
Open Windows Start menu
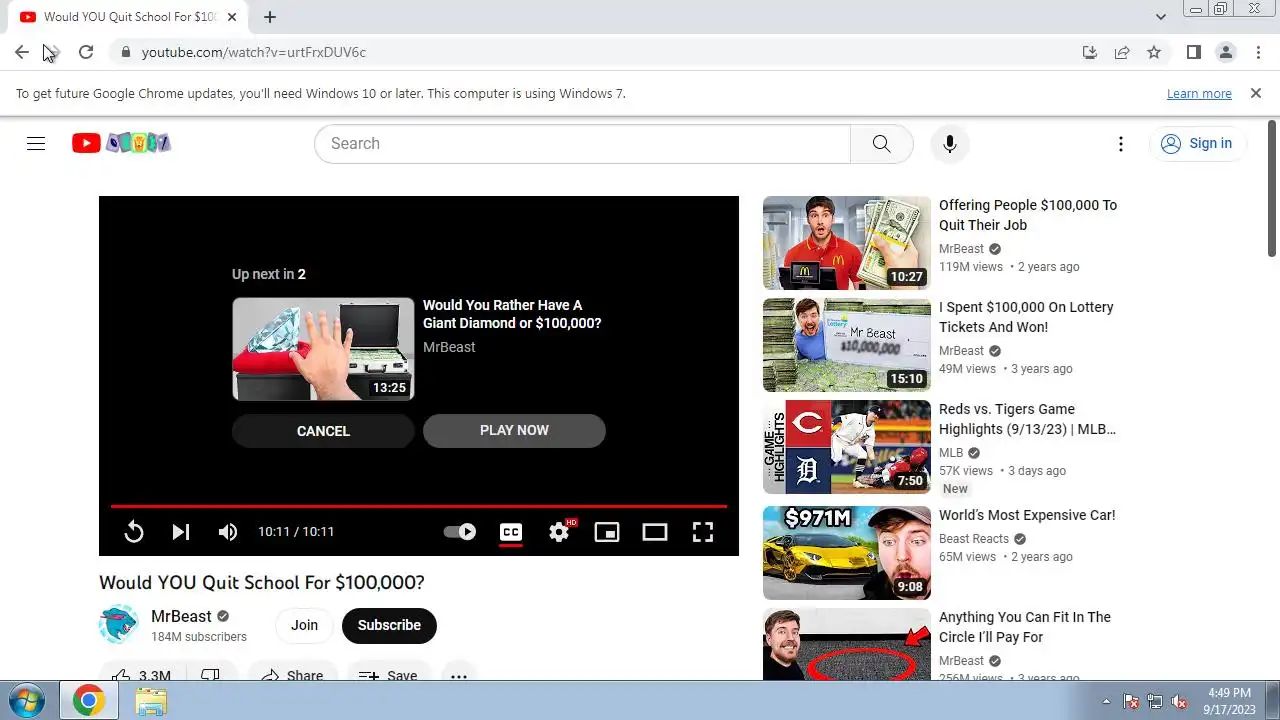tap(27, 700)
